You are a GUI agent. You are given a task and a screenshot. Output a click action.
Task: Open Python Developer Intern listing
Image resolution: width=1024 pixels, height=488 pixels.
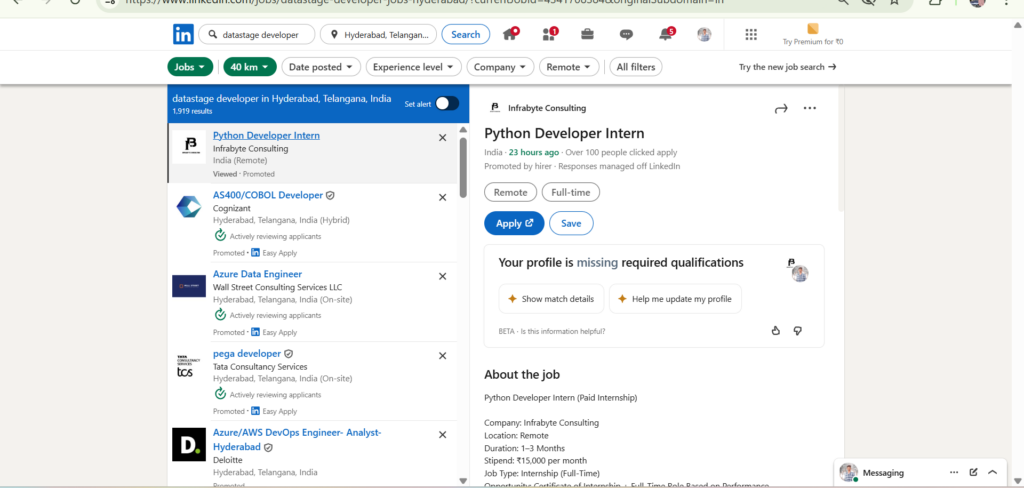coord(266,135)
